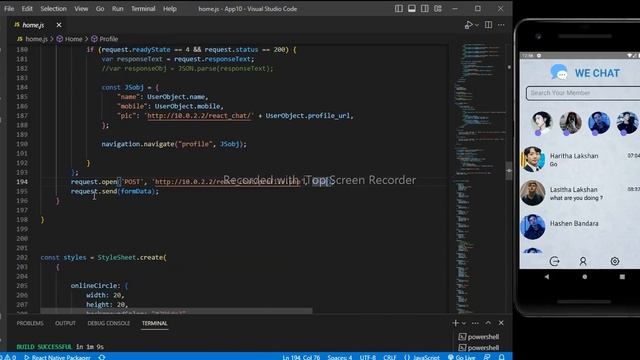Open the Run dropdown arrow beside play icon
The image size is (640, 360).
[477, 25]
